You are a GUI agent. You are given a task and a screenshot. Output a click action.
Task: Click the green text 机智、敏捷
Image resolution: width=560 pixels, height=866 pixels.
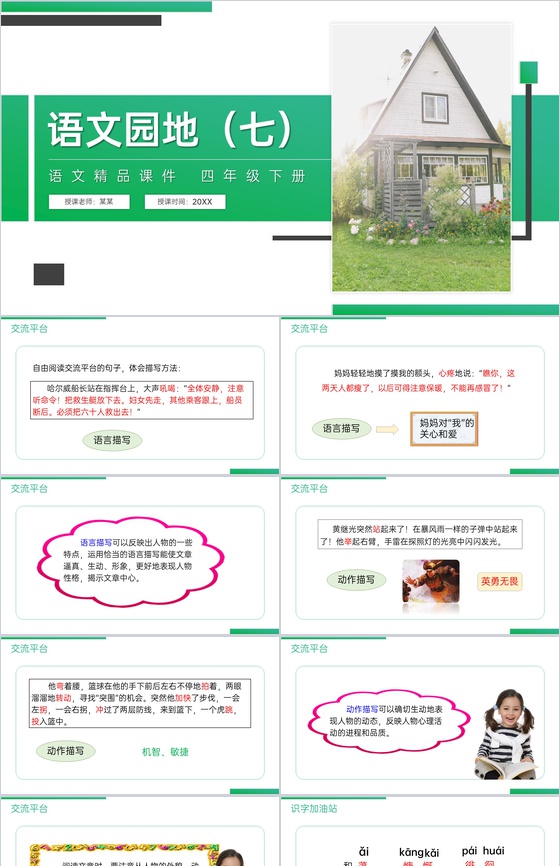click(166, 752)
